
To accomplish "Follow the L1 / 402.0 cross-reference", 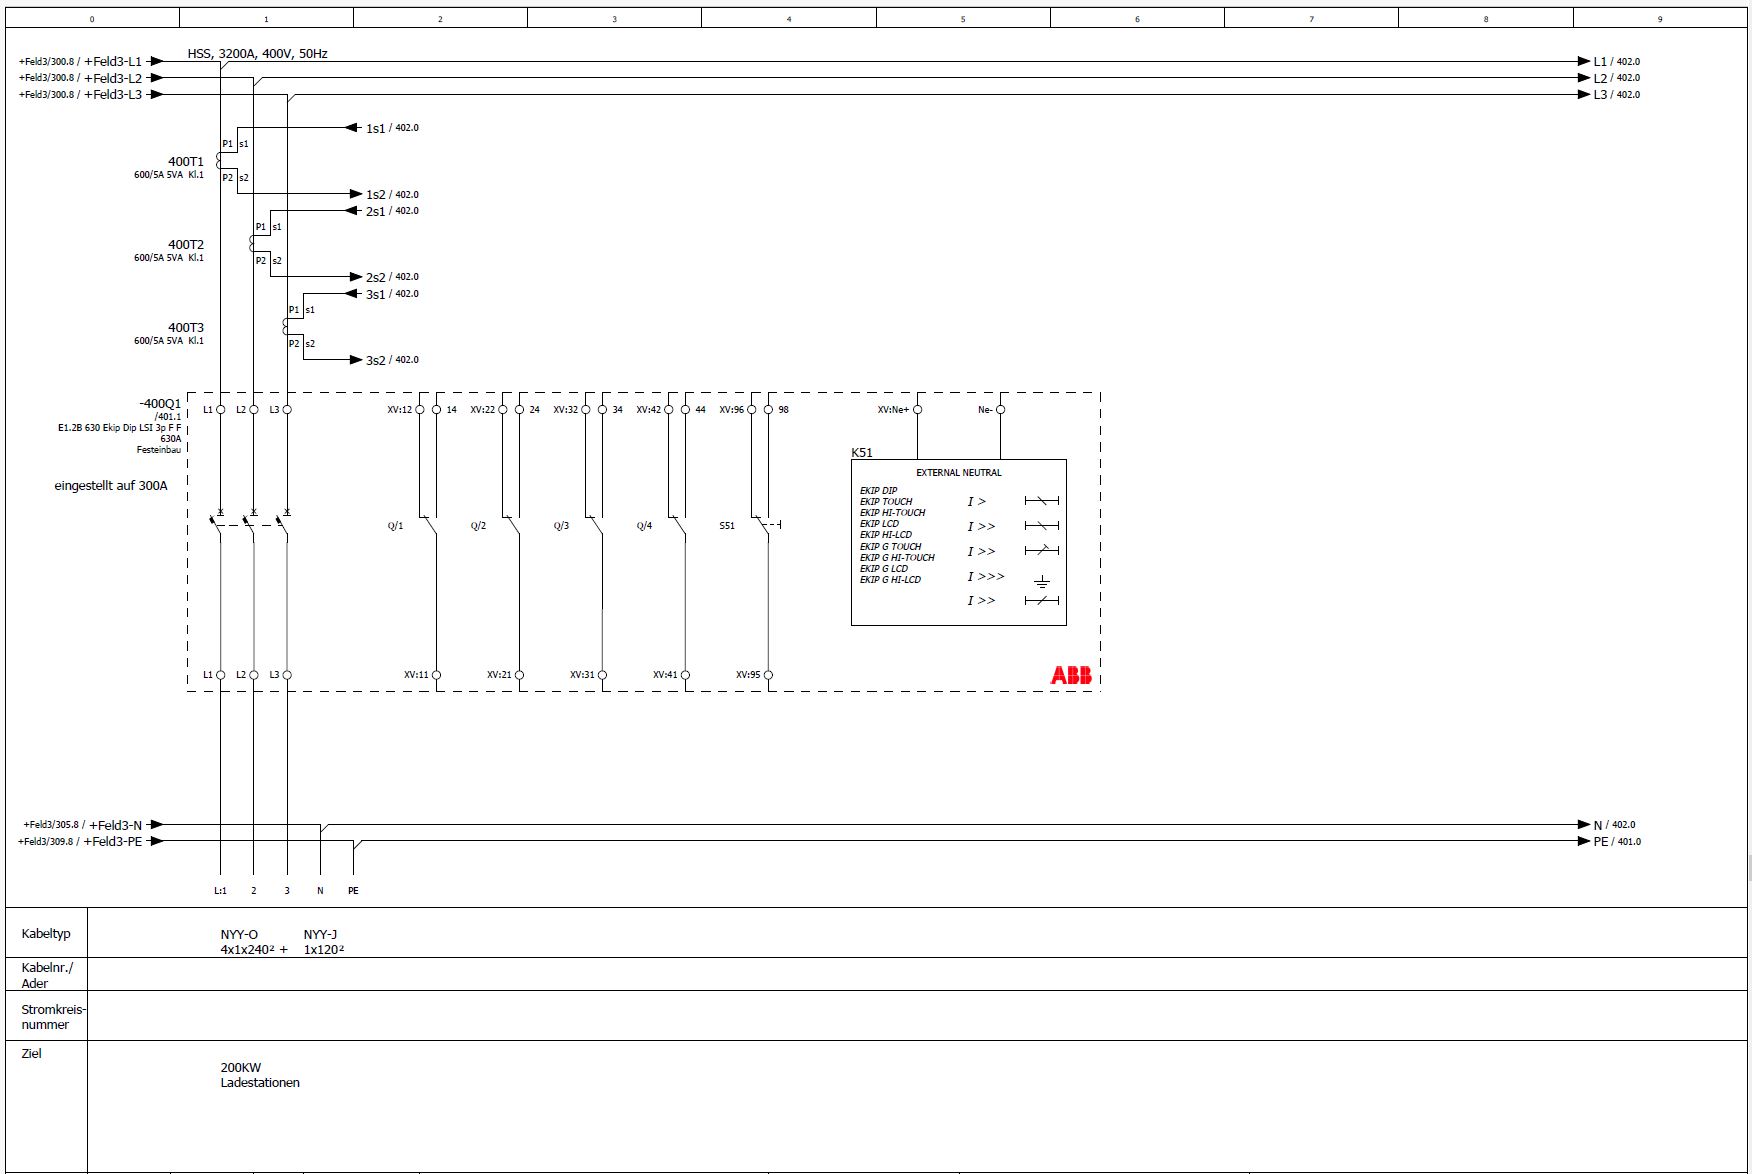I will click(1615, 62).
